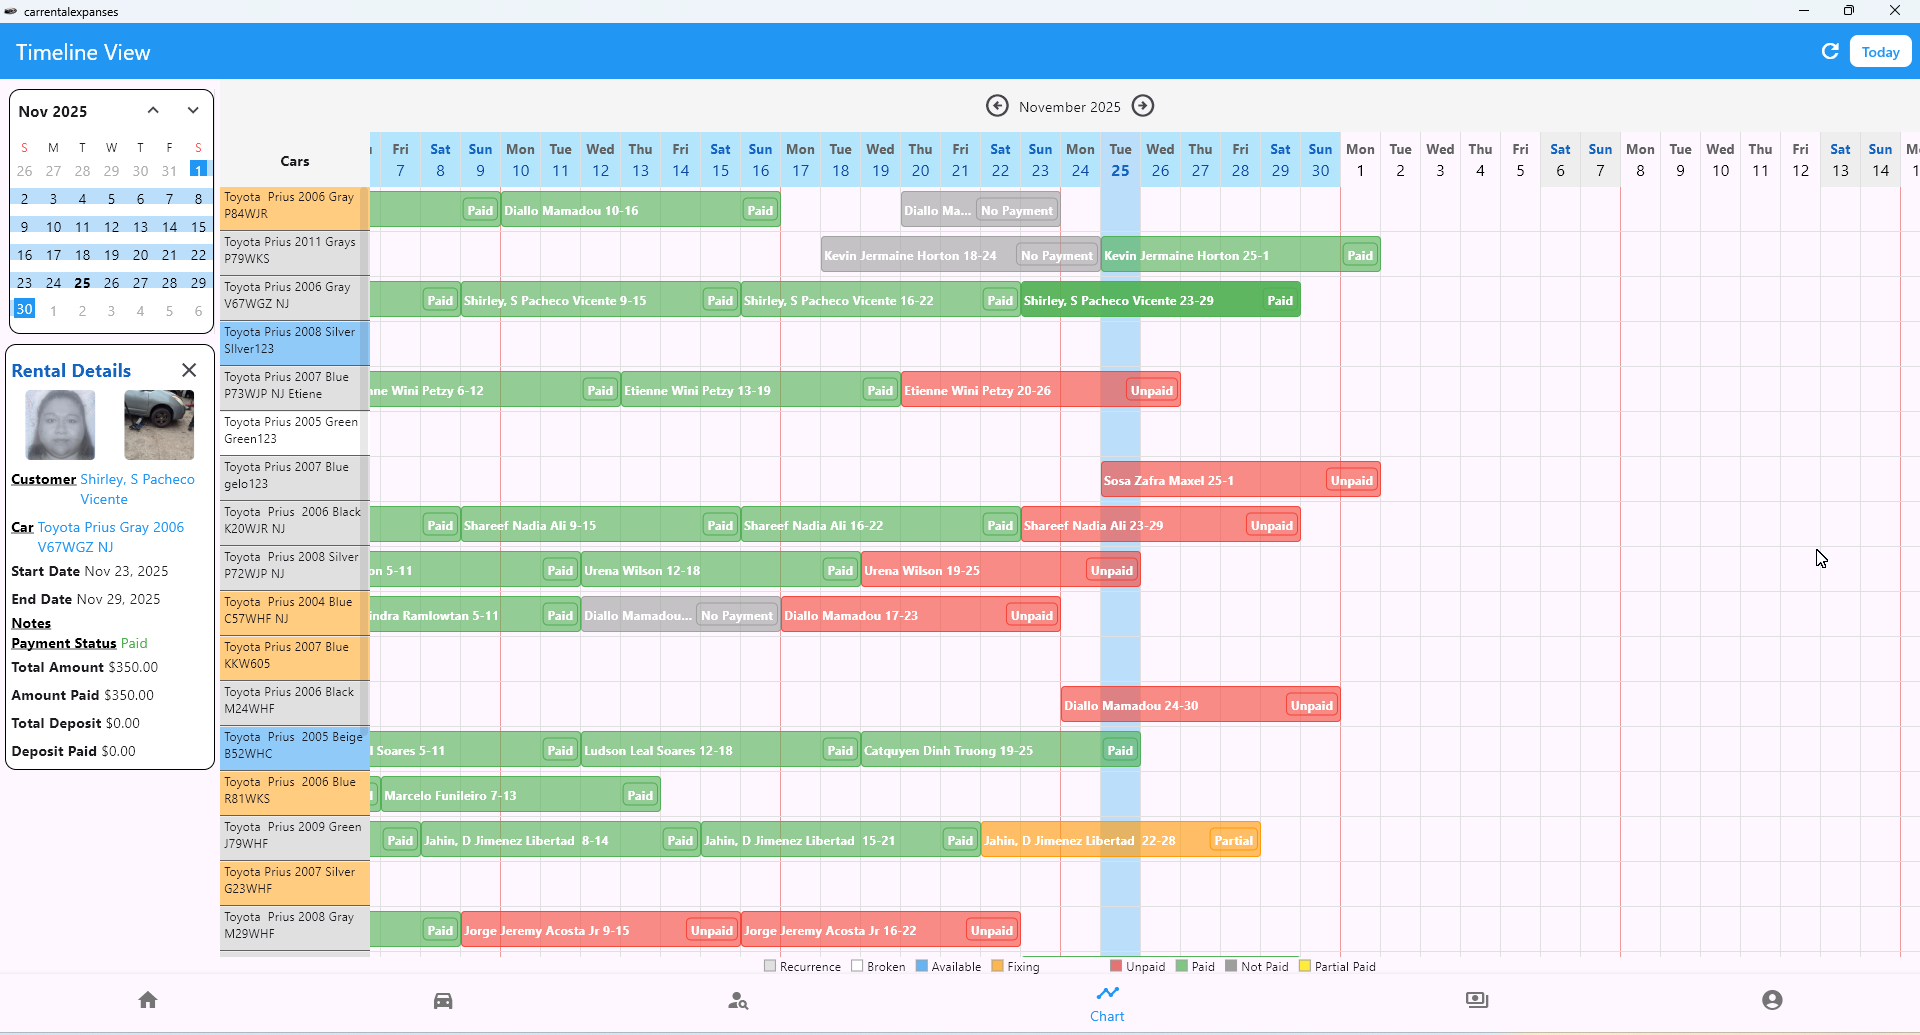The height and width of the screenshot is (1035, 1920).
Task: Advance timeline with right arrow circle
Action: tap(1143, 106)
